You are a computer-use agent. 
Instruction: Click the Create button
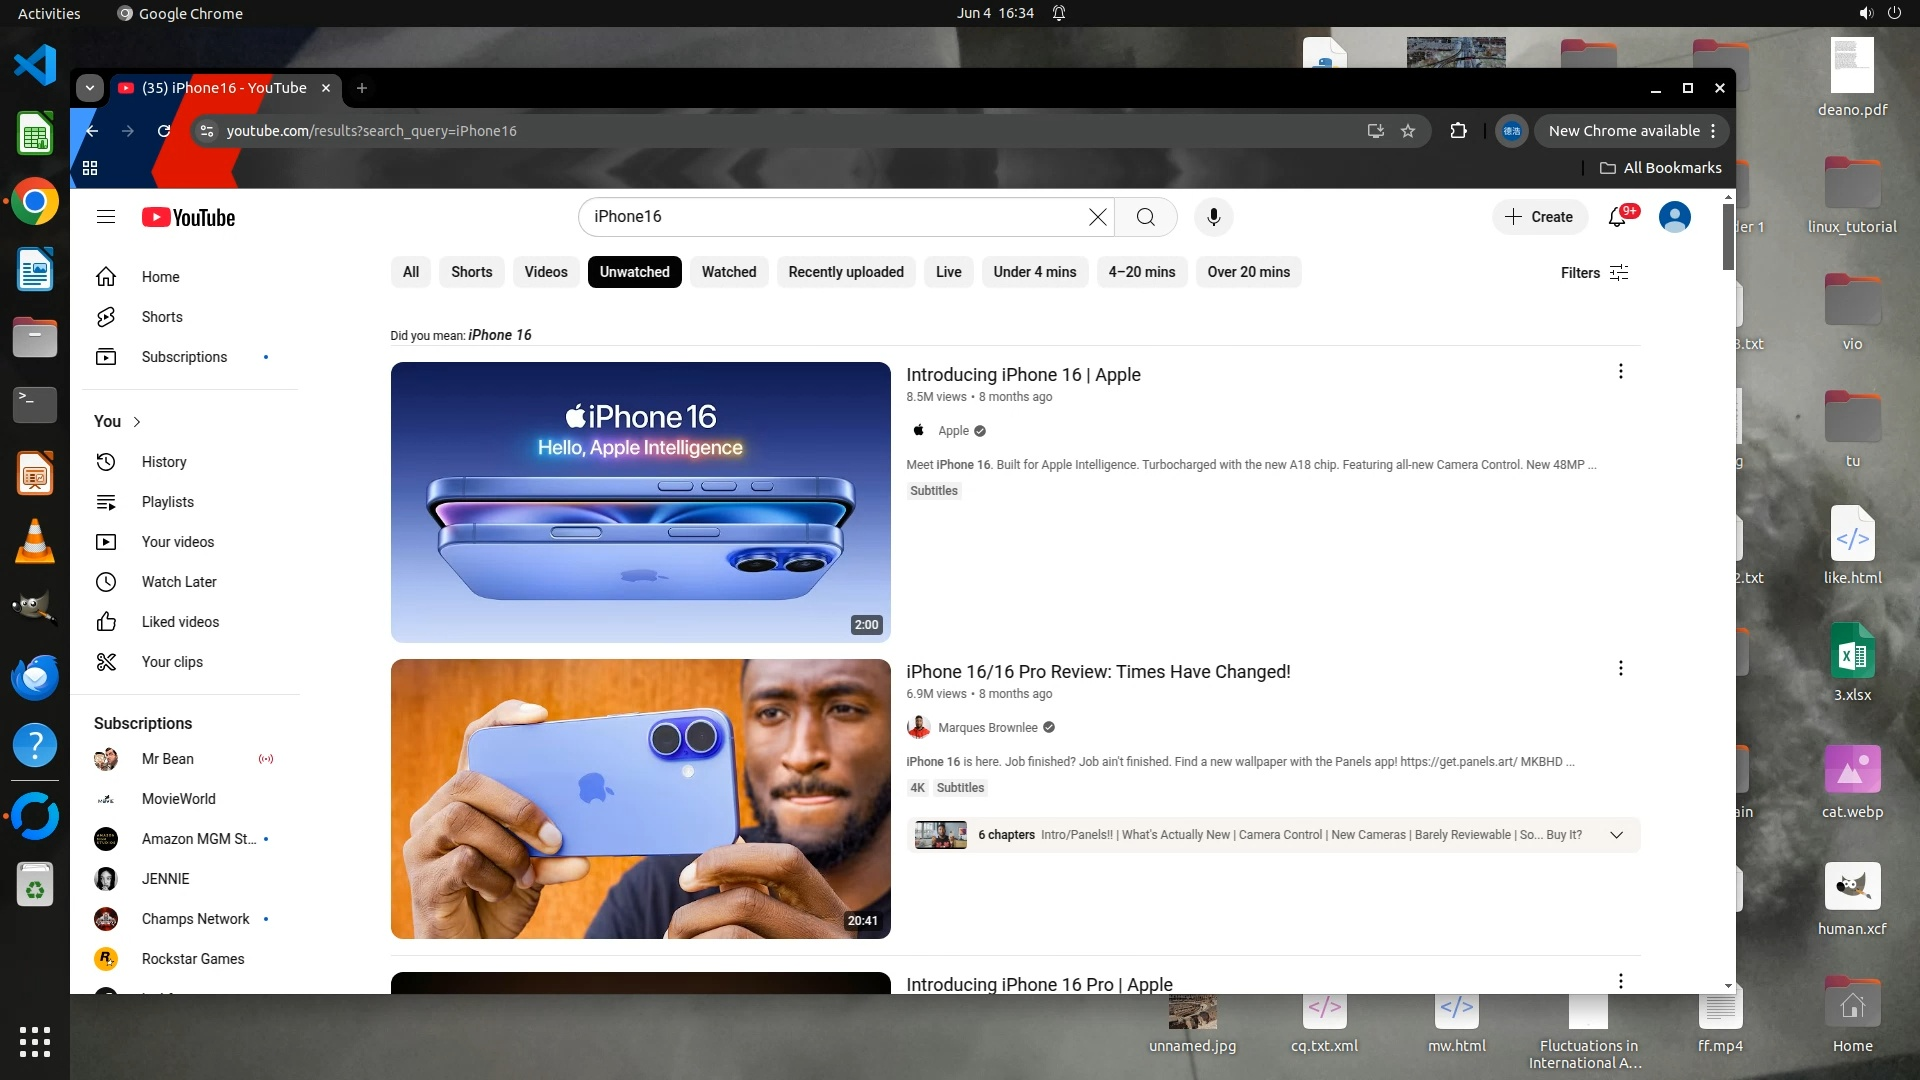[1539, 217]
